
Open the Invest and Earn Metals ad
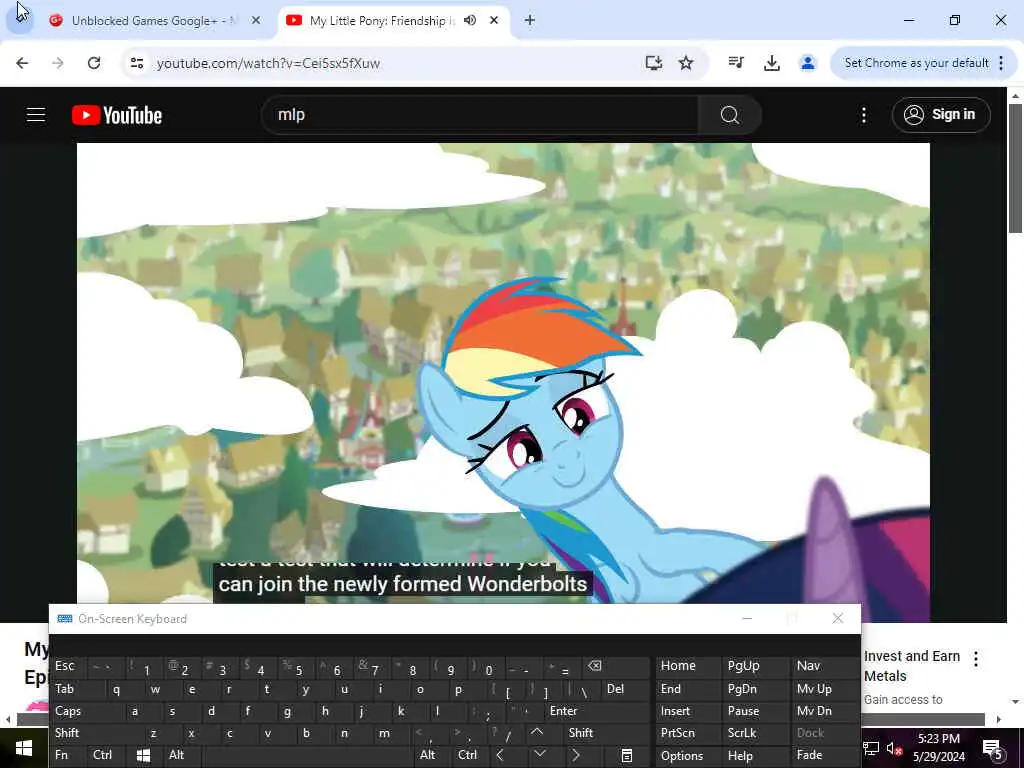point(912,665)
